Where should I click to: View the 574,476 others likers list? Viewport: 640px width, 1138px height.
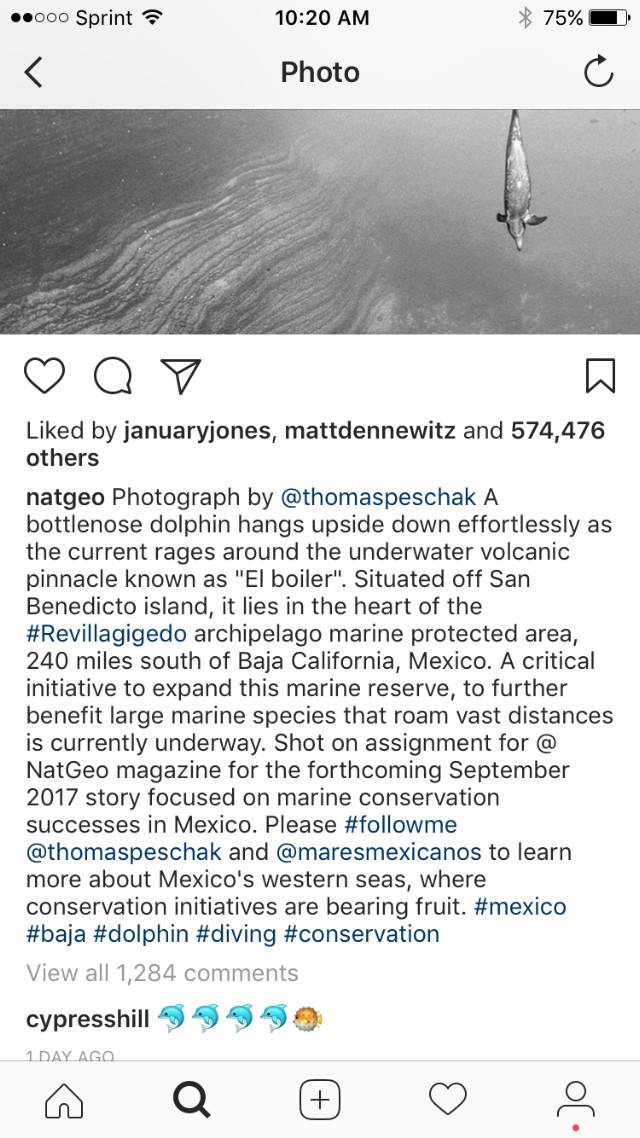[557, 431]
